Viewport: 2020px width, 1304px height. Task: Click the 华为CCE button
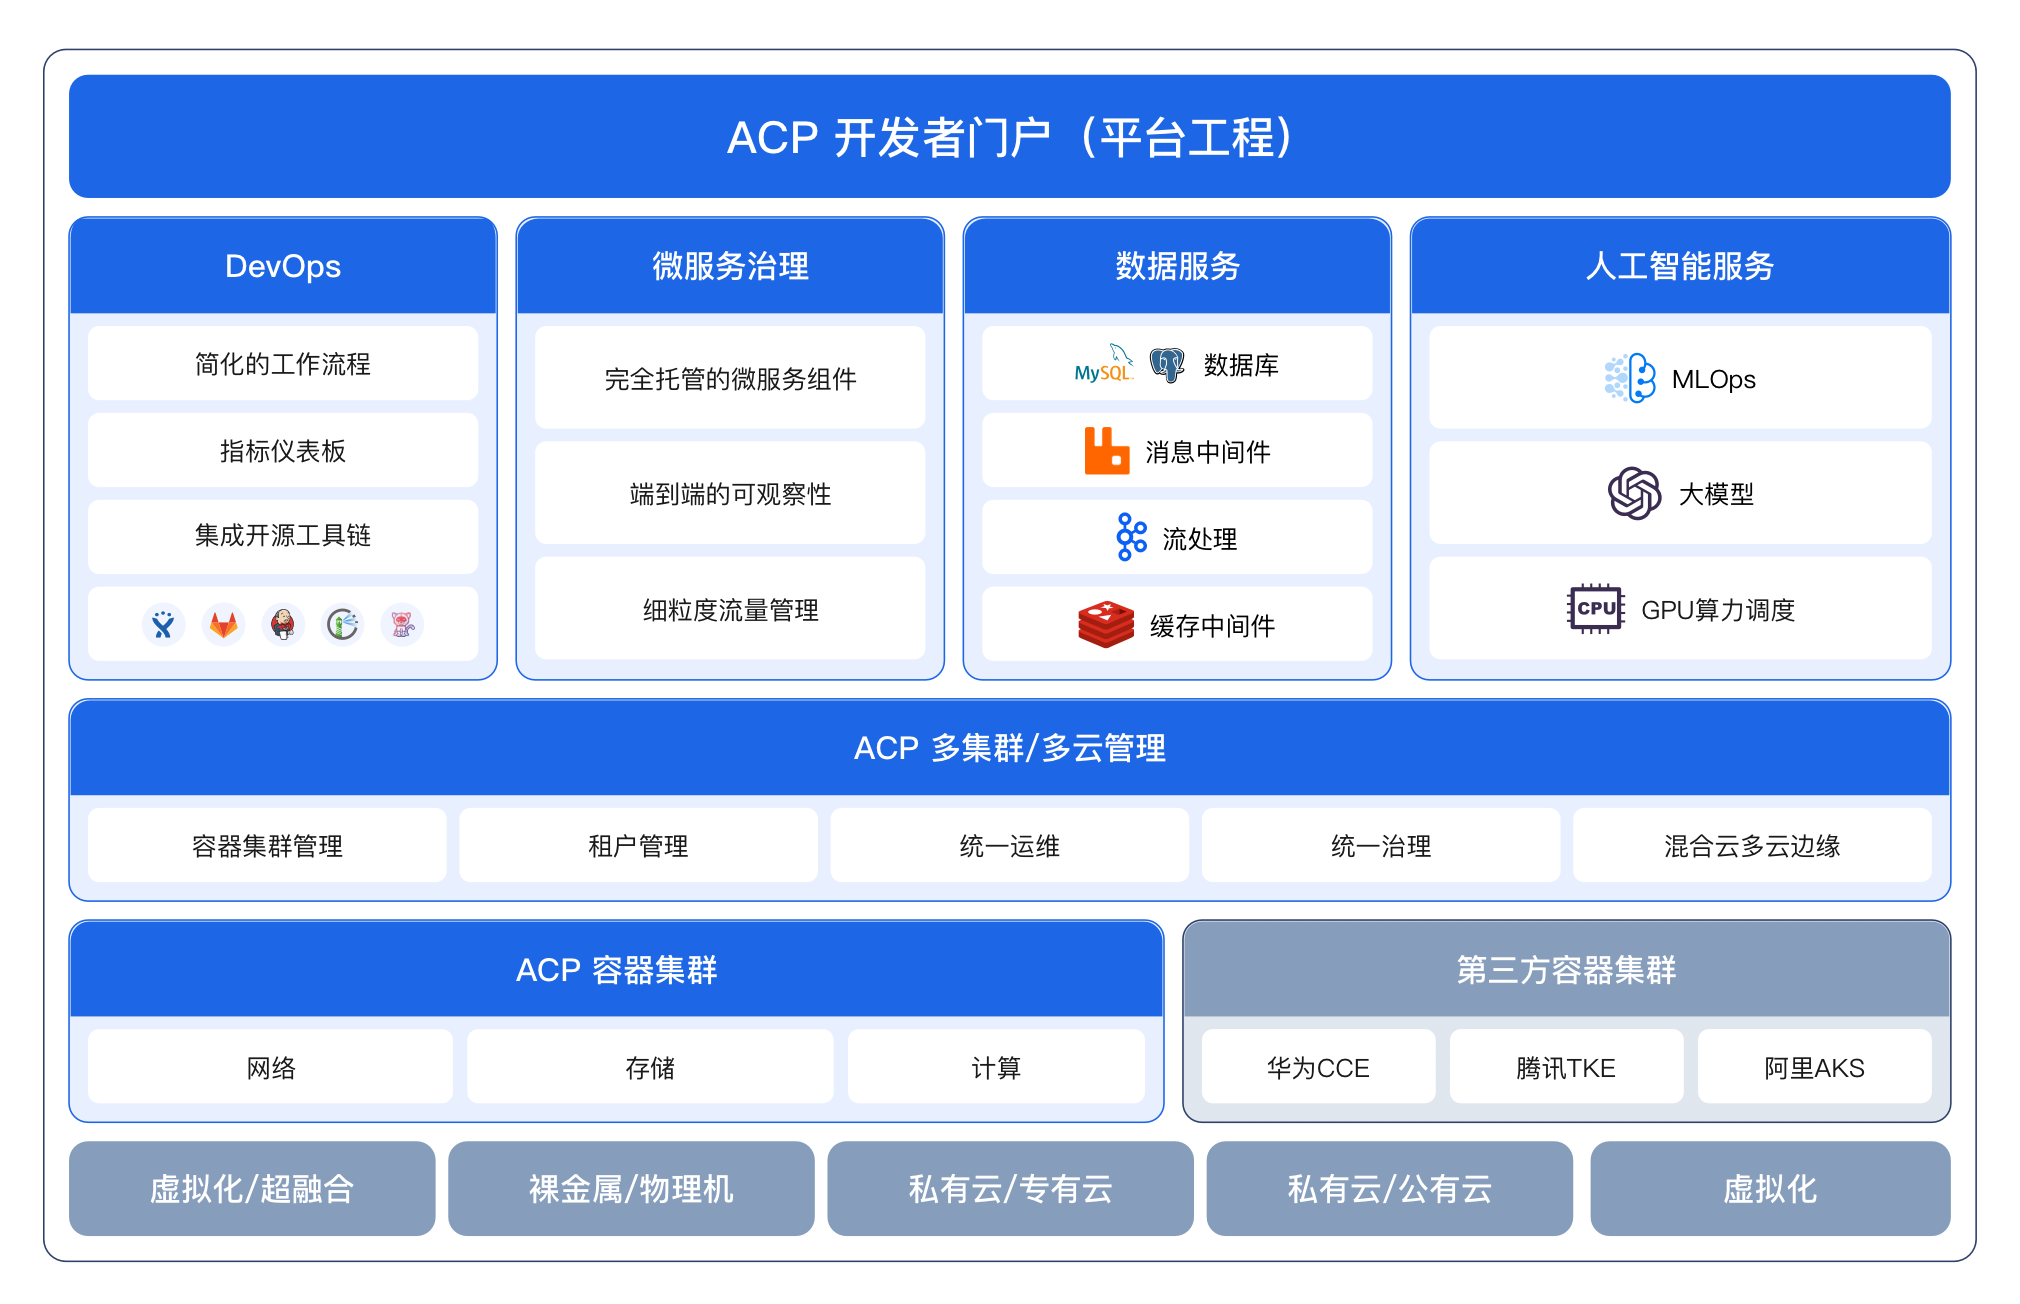pos(1317,1067)
